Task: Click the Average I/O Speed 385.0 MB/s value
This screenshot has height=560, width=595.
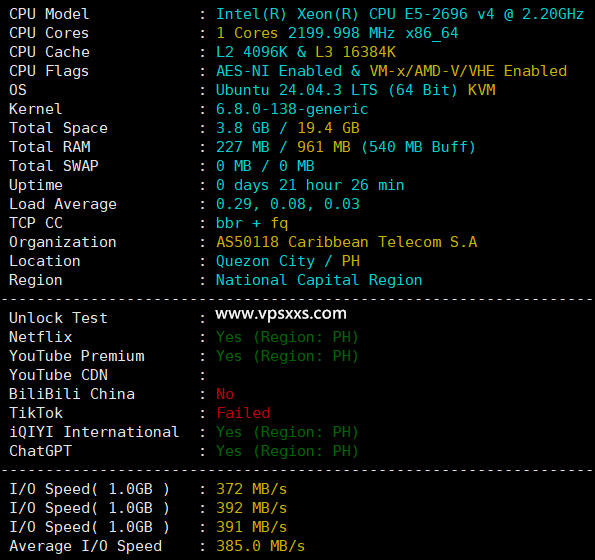Action: pyautogui.click(x=260, y=546)
